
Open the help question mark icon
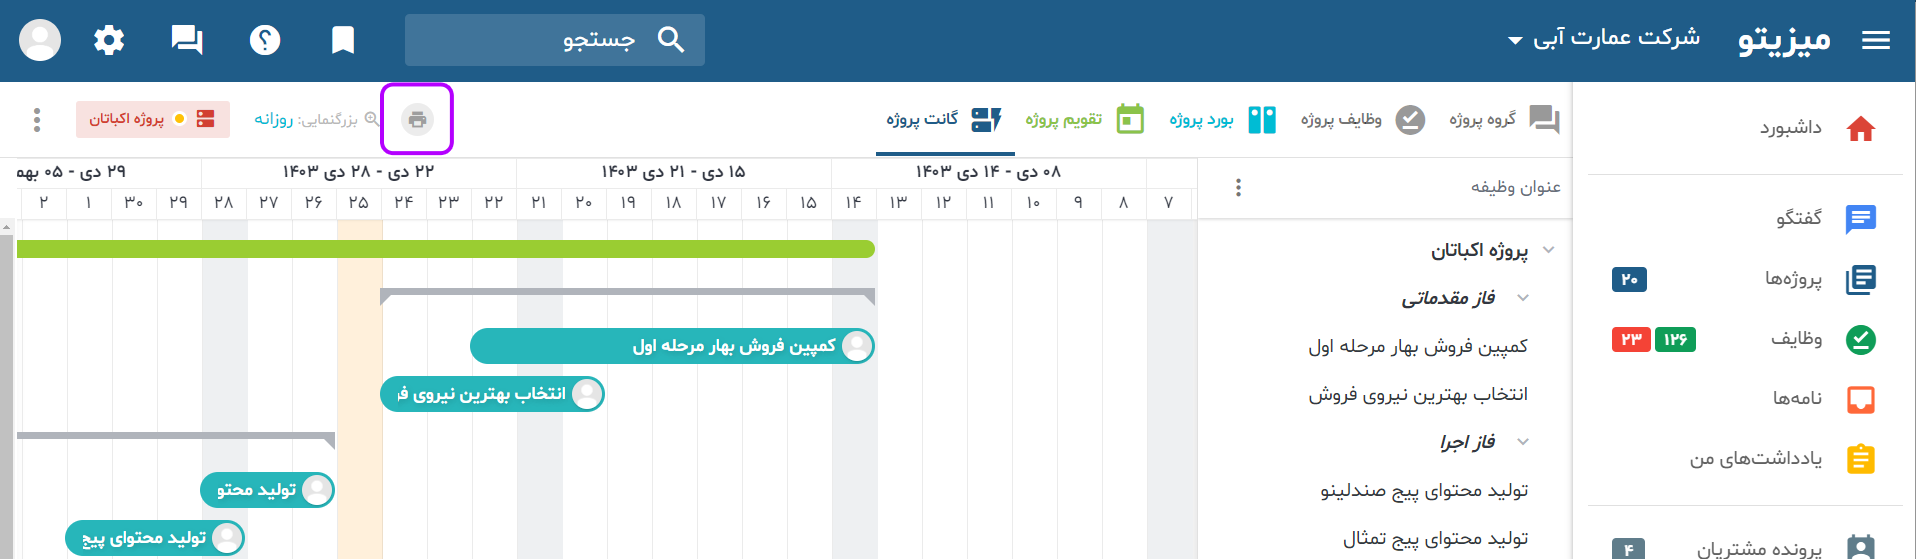coord(265,40)
